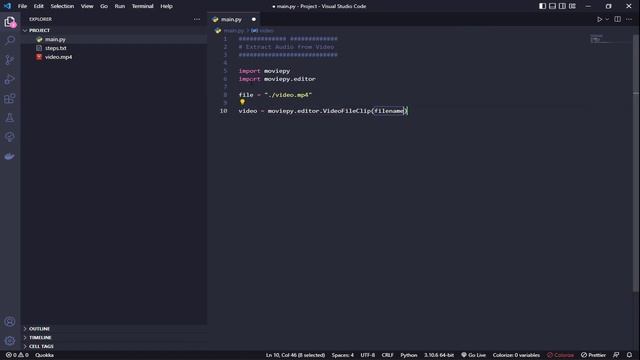
Task: Click Colorizer: 0 variables status
Action: click(x=516, y=355)
